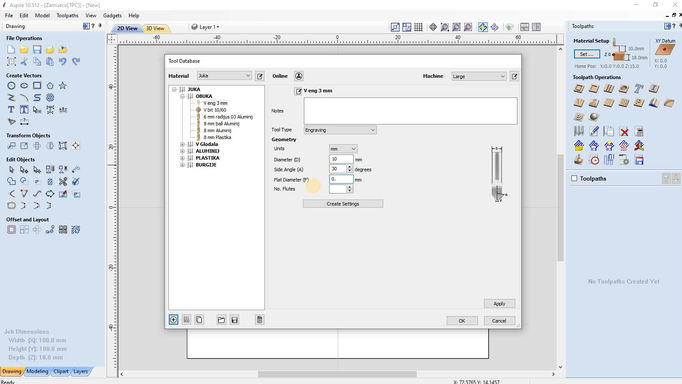Click the XY Datum position icon
Viewport: 682px width, 384px height.
point(665,50)
